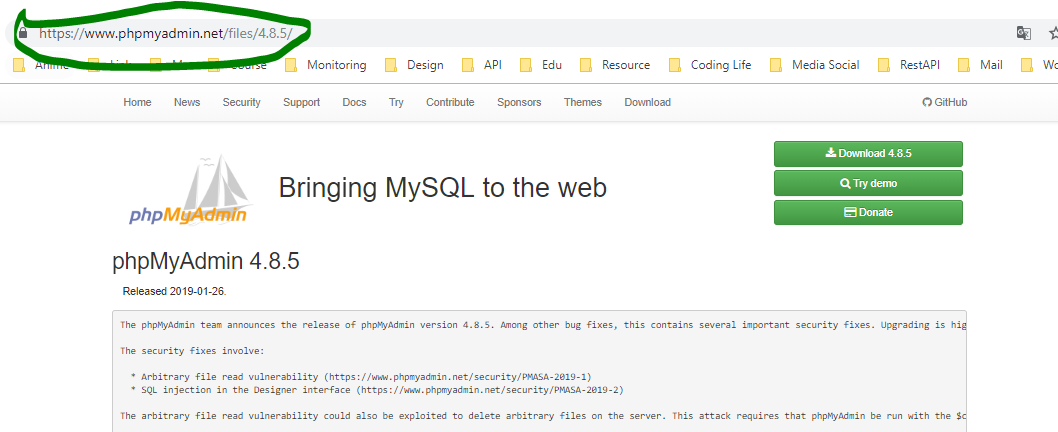Open the Docs navigation item
The width and height of the screenshot is (1058, 432).
[354, 102]
